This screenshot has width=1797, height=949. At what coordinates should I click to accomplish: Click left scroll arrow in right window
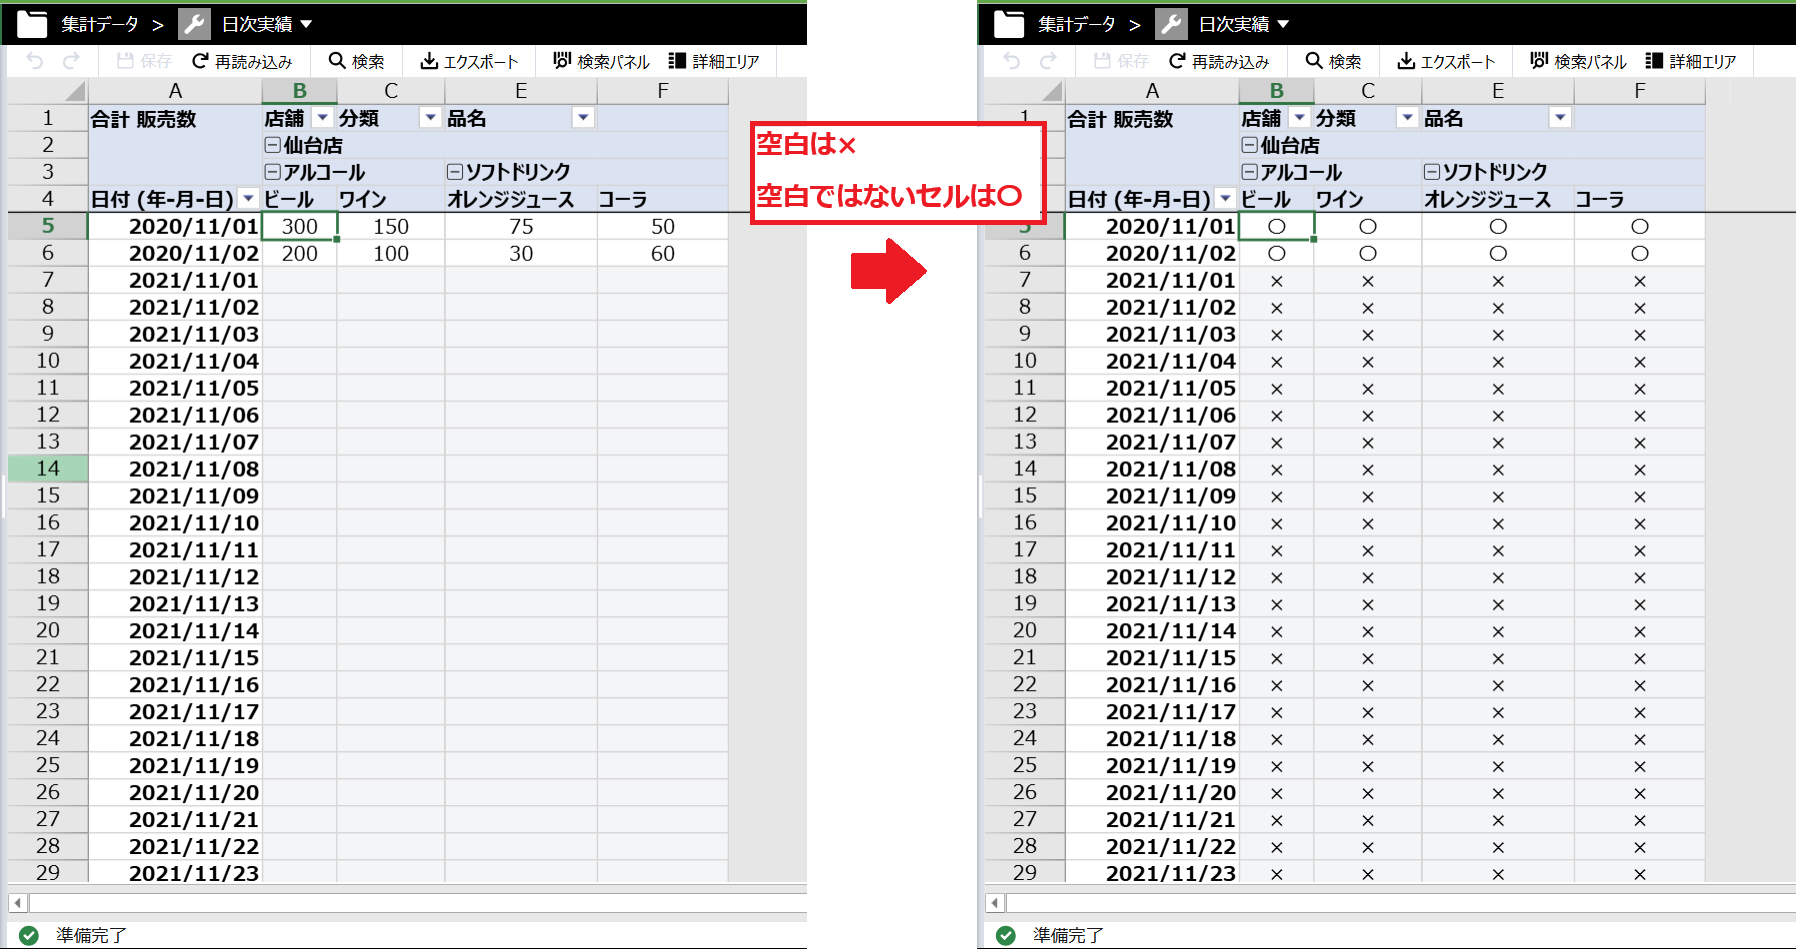[x=995, y=903]
